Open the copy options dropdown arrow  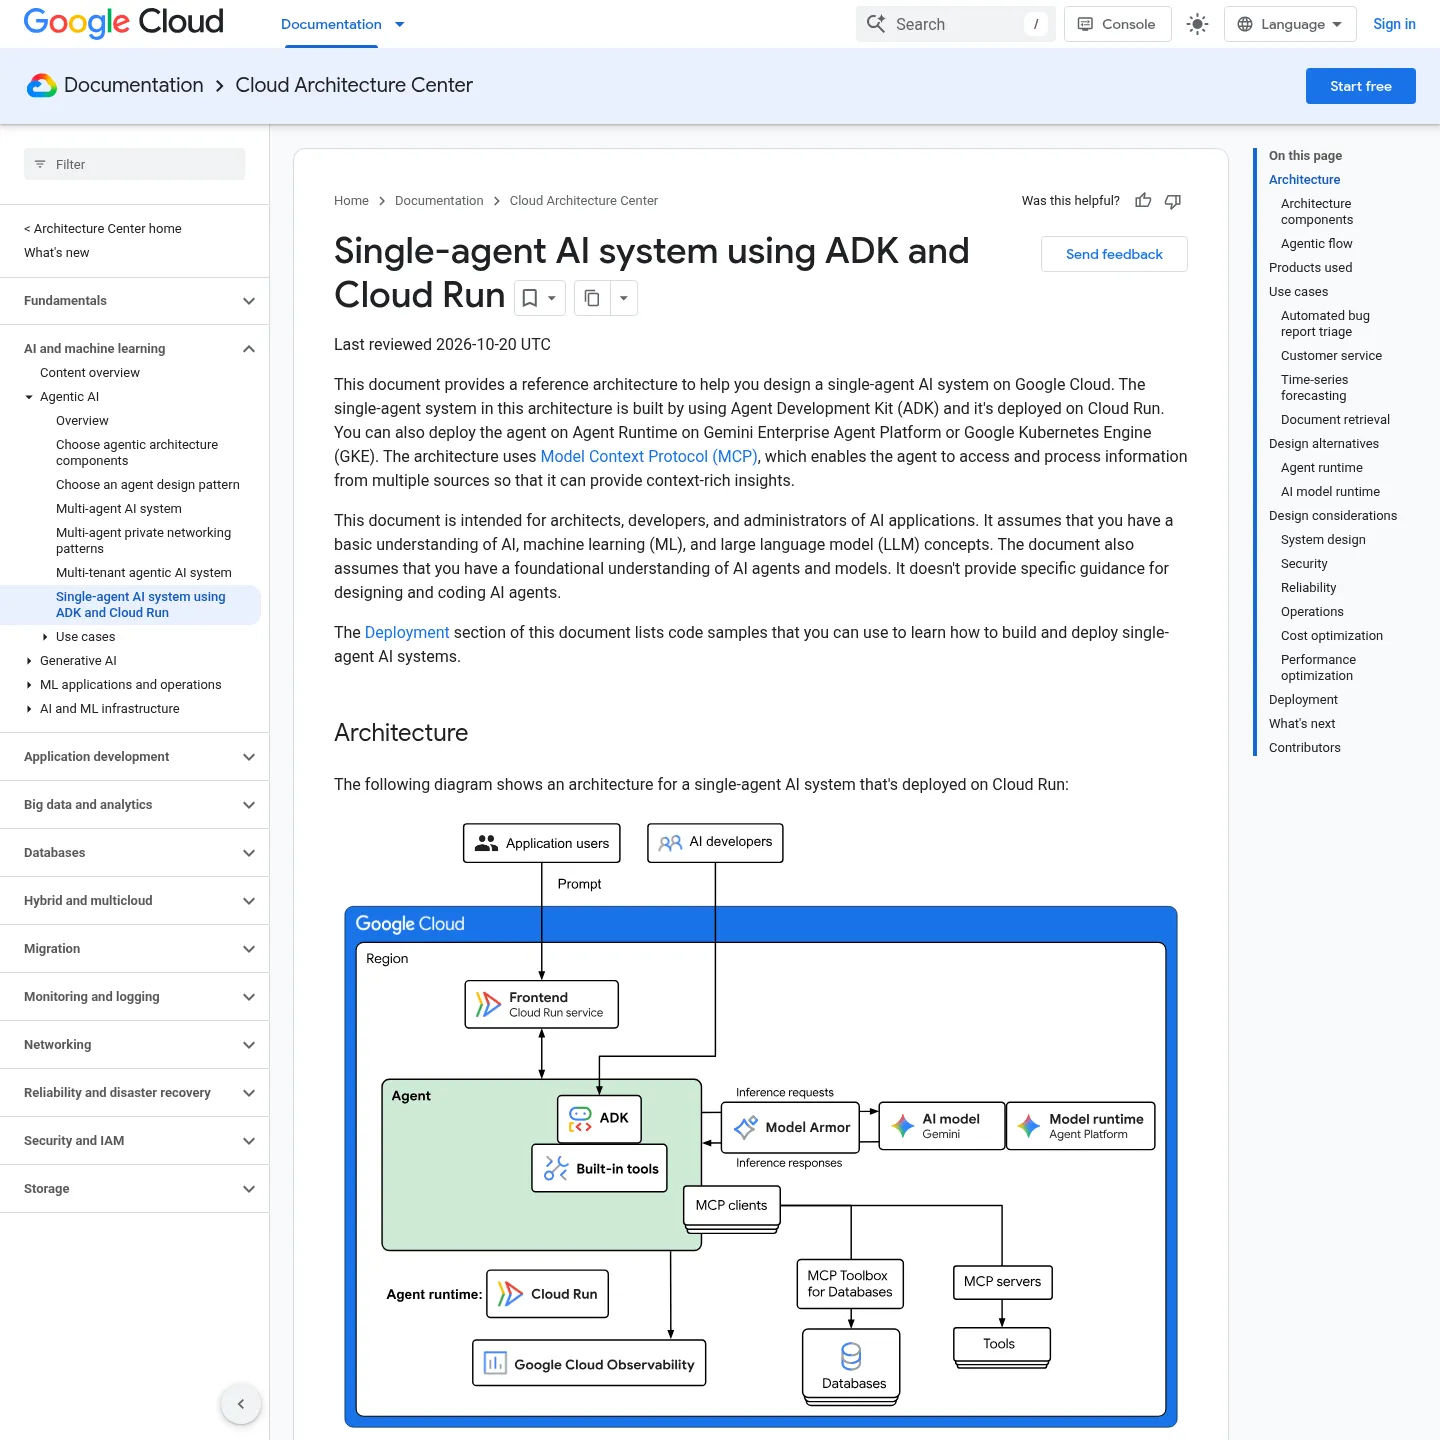623,298
